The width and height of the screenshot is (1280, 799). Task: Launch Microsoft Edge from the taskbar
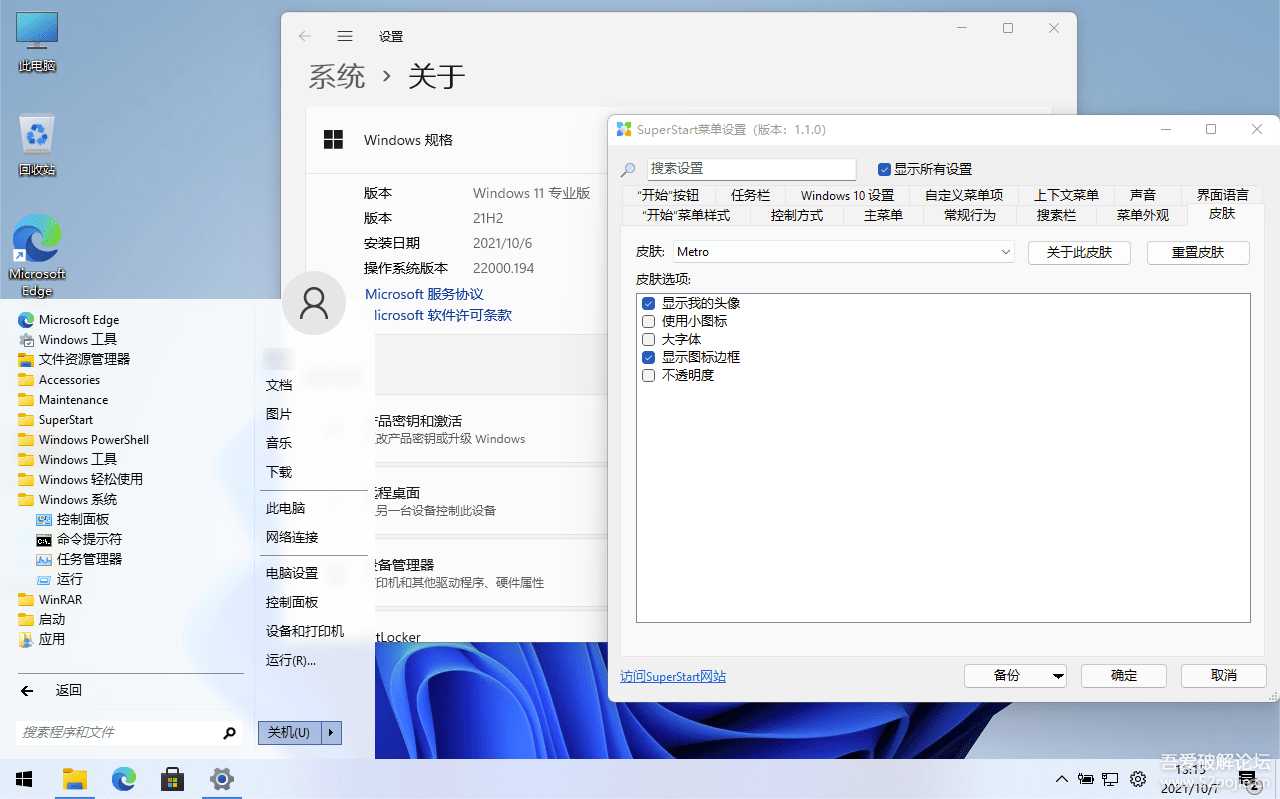click(x=123, y=779)
